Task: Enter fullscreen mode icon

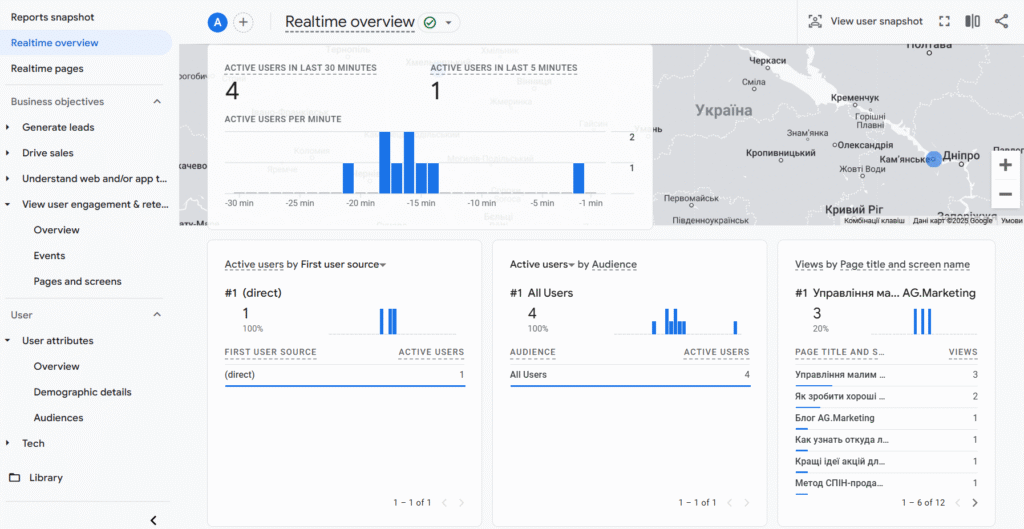Action: pyautogui.click(x=943, y=22)
